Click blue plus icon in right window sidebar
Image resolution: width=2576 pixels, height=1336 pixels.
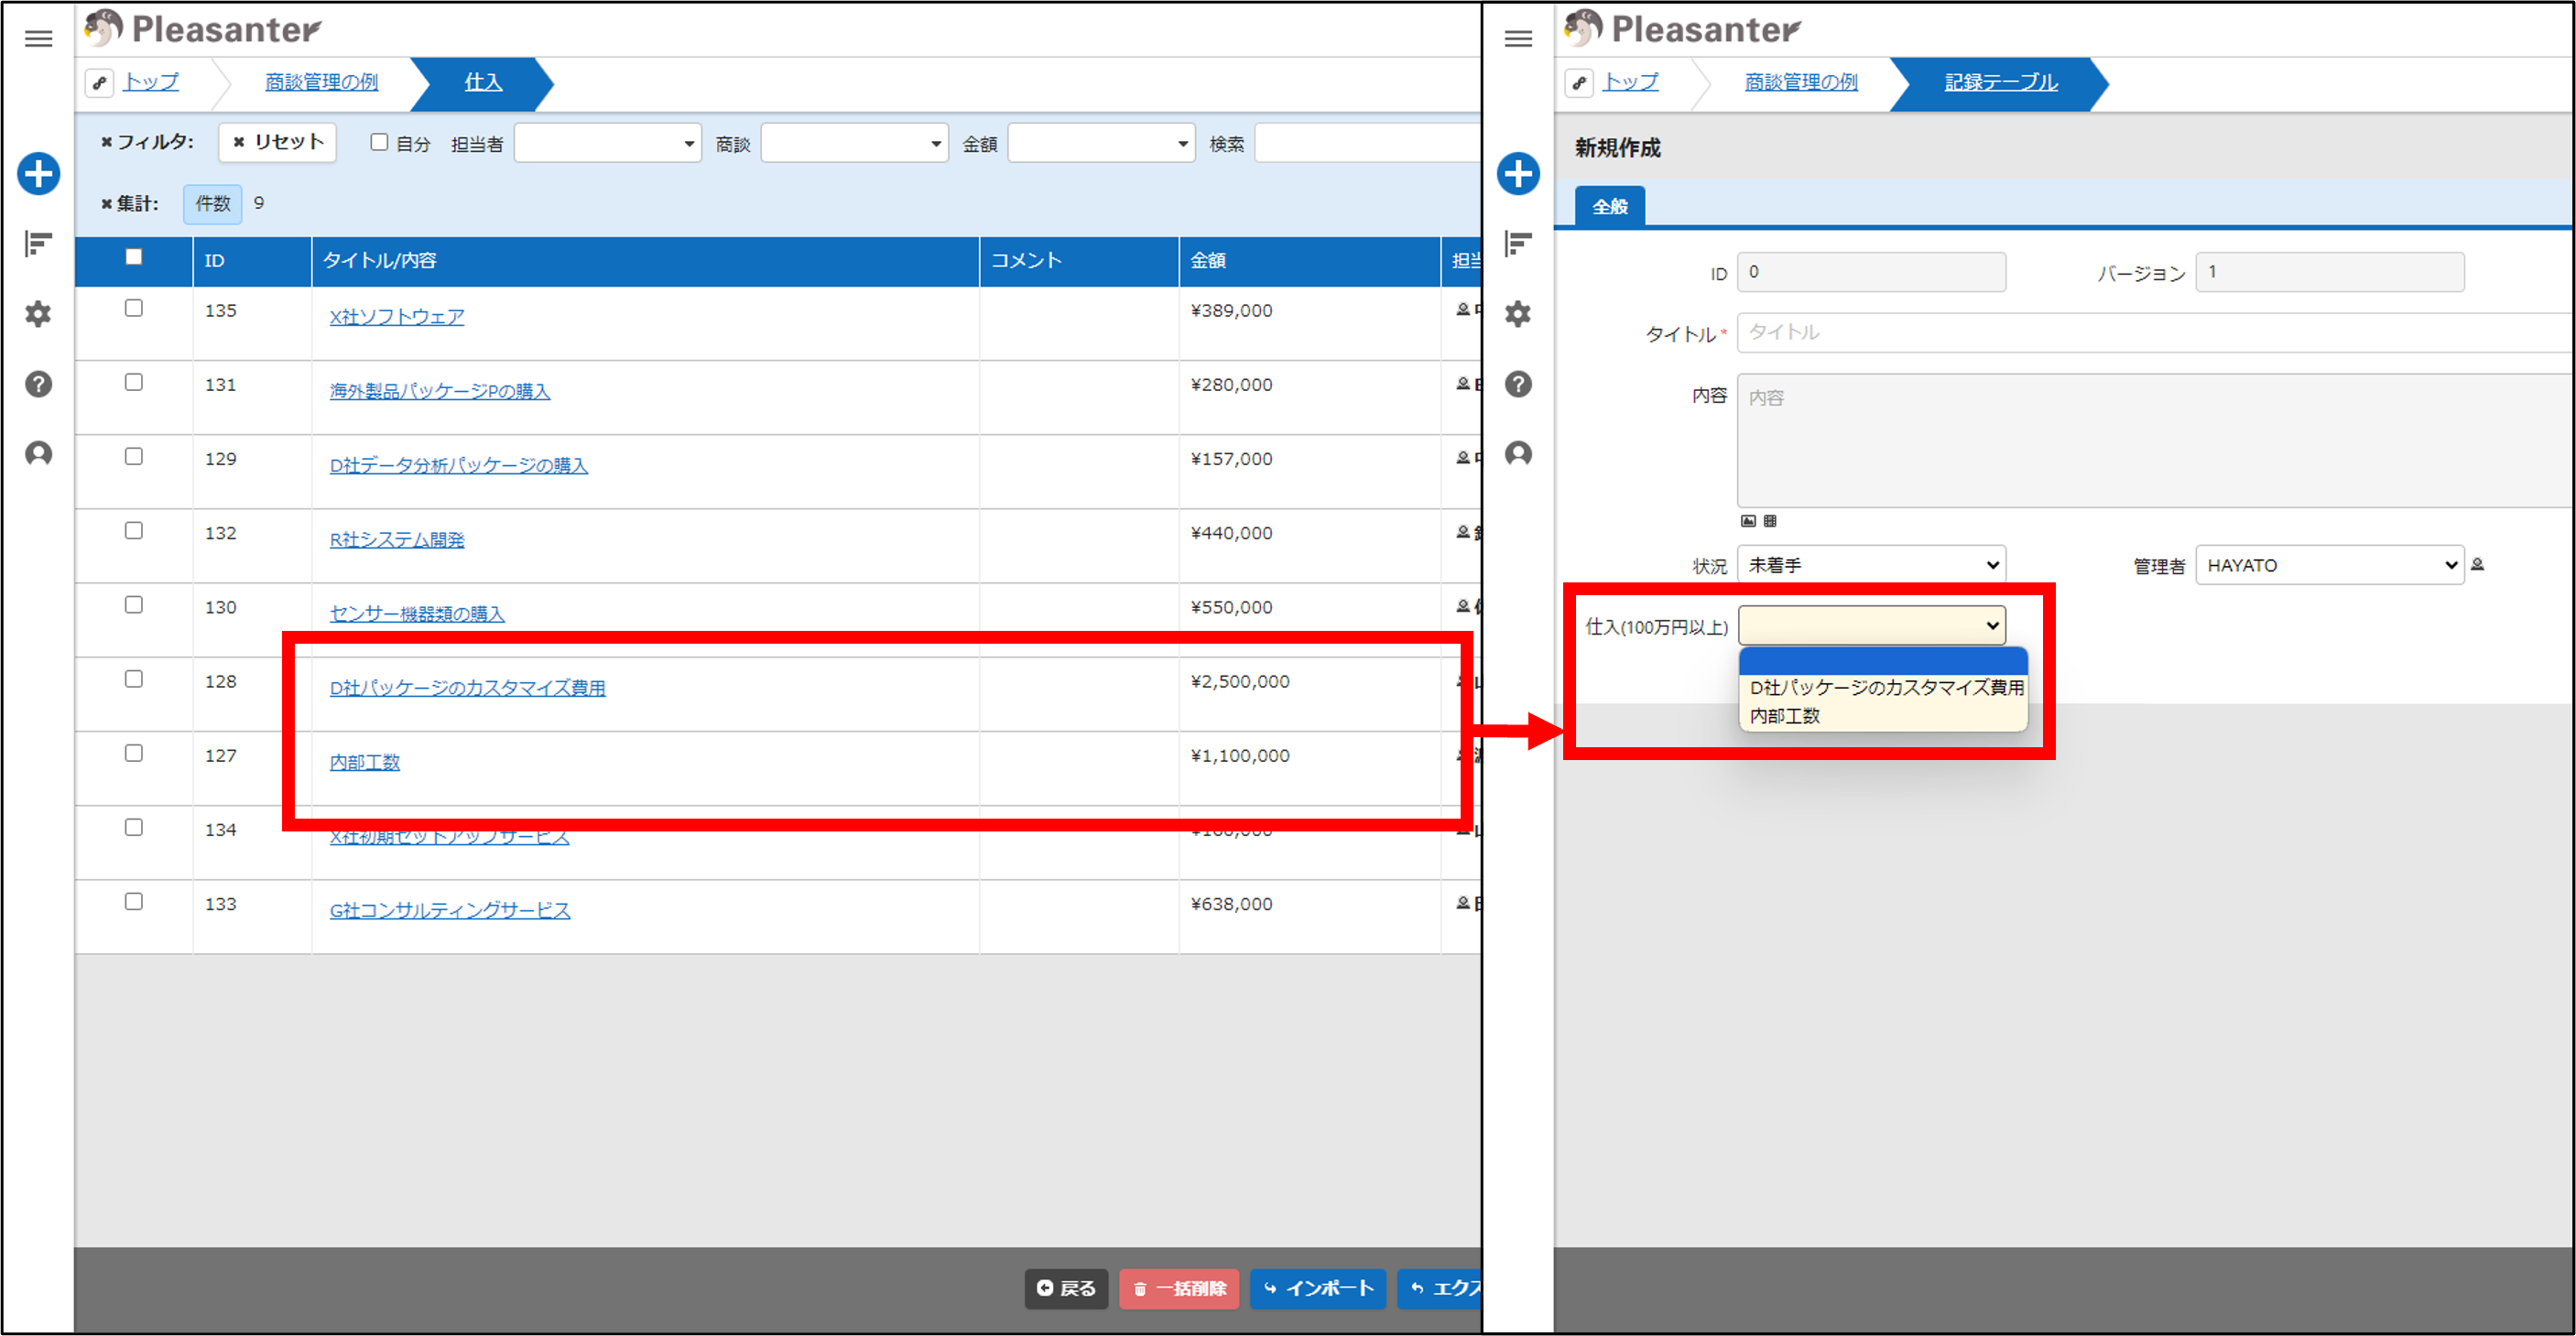pos(1518,174)
